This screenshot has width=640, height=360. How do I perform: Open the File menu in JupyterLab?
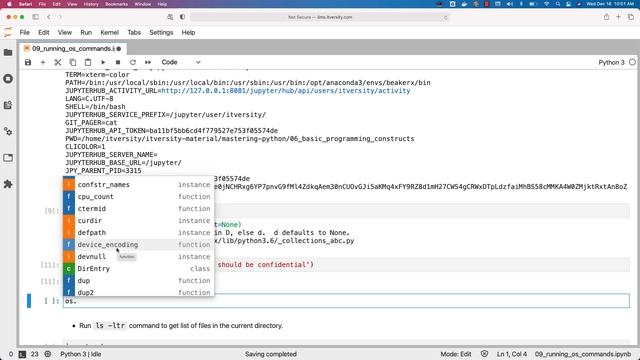[24, 33]
